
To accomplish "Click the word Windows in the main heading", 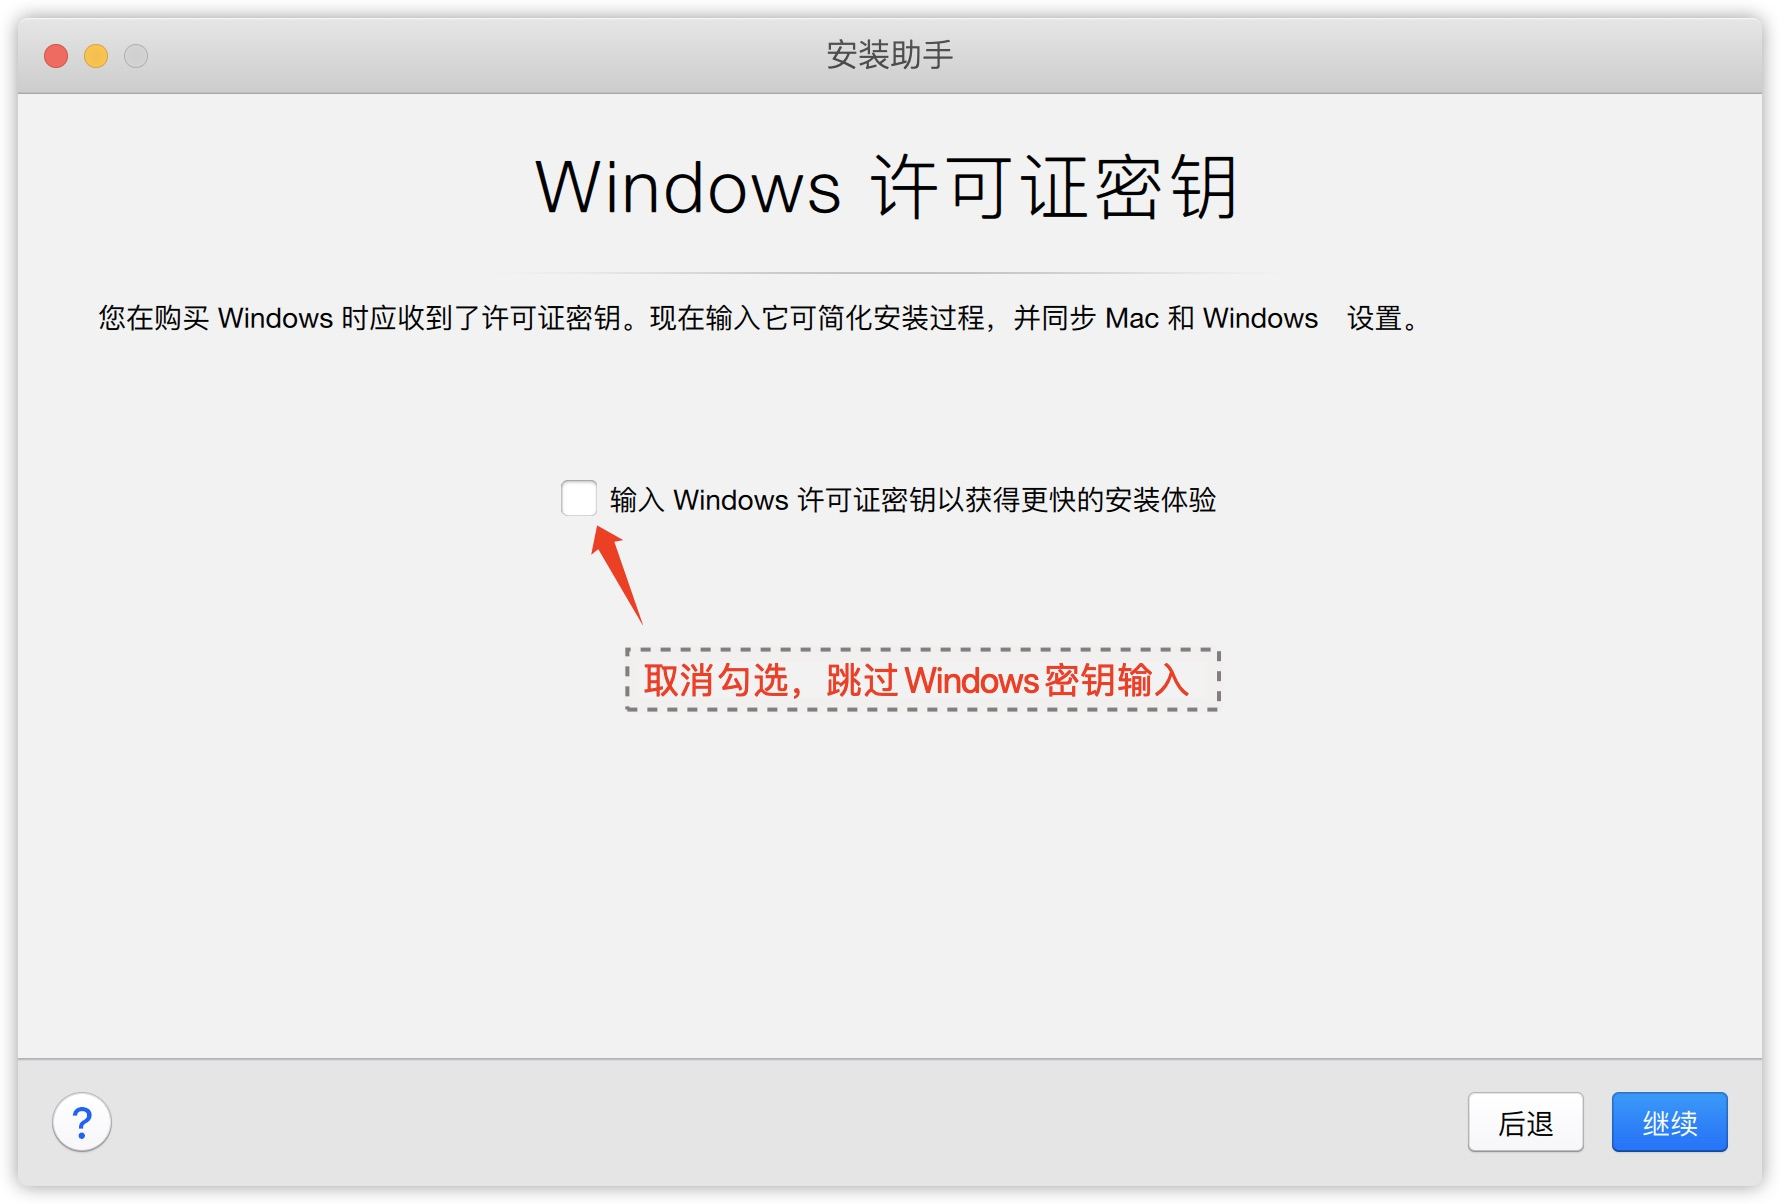I will tap(689, 188).
